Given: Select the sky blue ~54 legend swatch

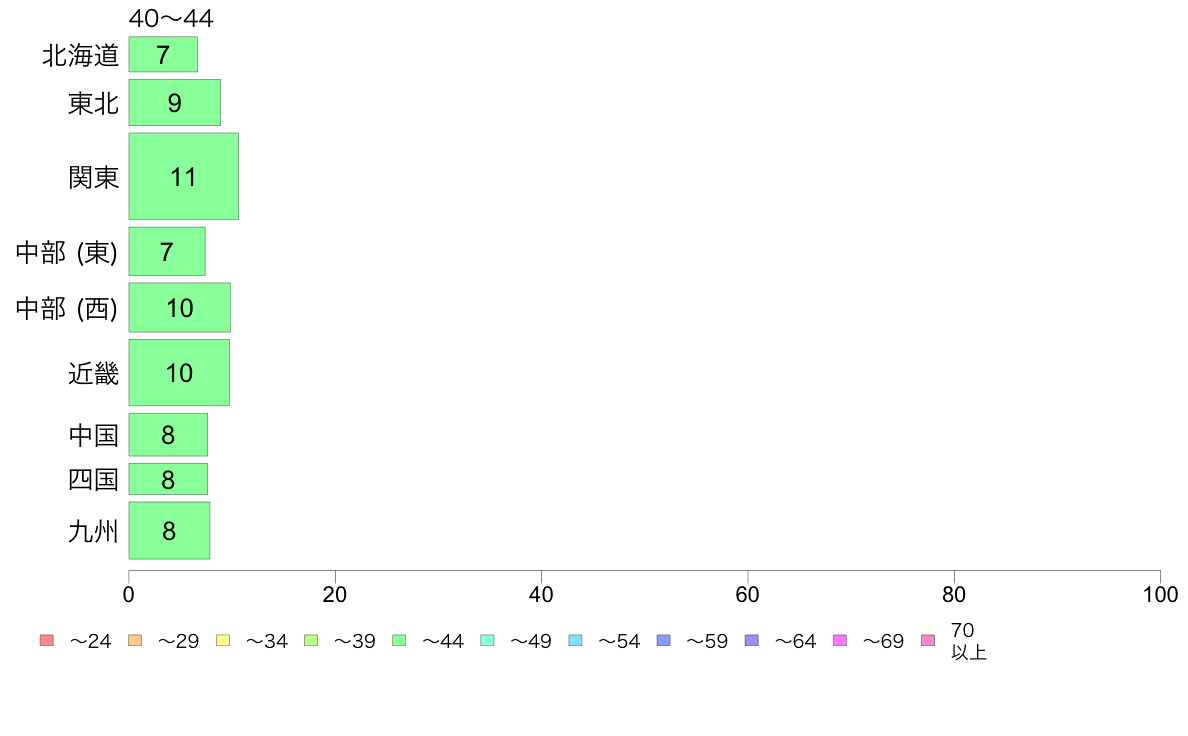Looking at the screenshot, I should [575, 640].
